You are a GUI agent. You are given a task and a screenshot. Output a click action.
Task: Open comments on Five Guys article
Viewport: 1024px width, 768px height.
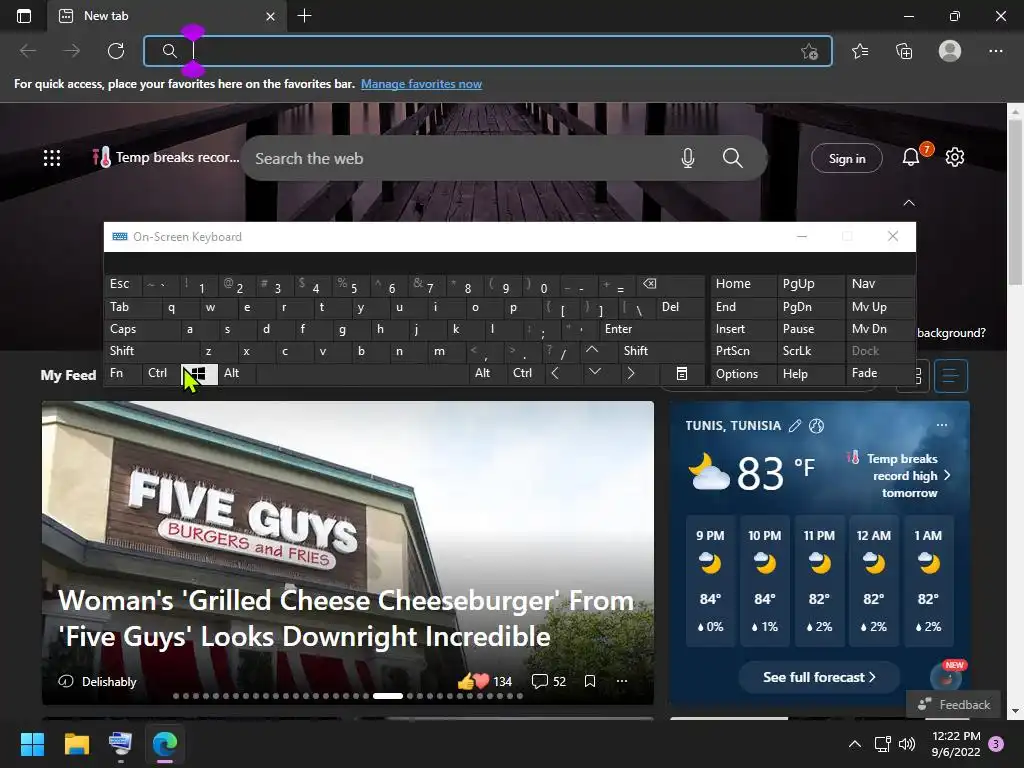pos(549,681)
